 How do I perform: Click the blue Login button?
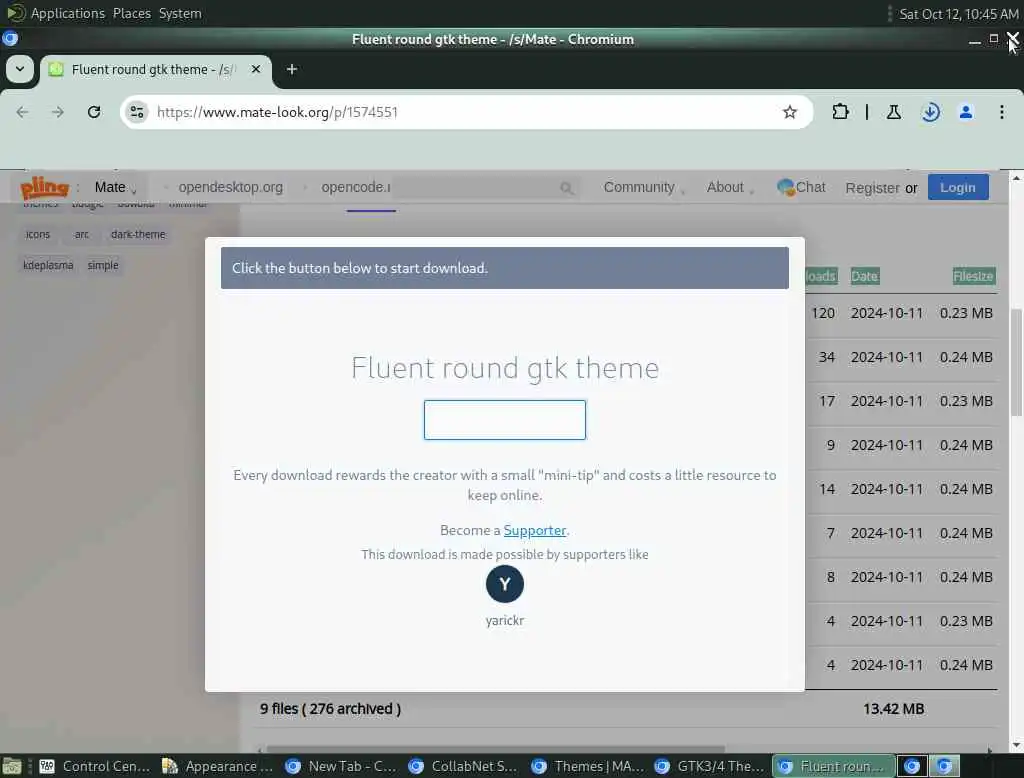pos(957,187)
